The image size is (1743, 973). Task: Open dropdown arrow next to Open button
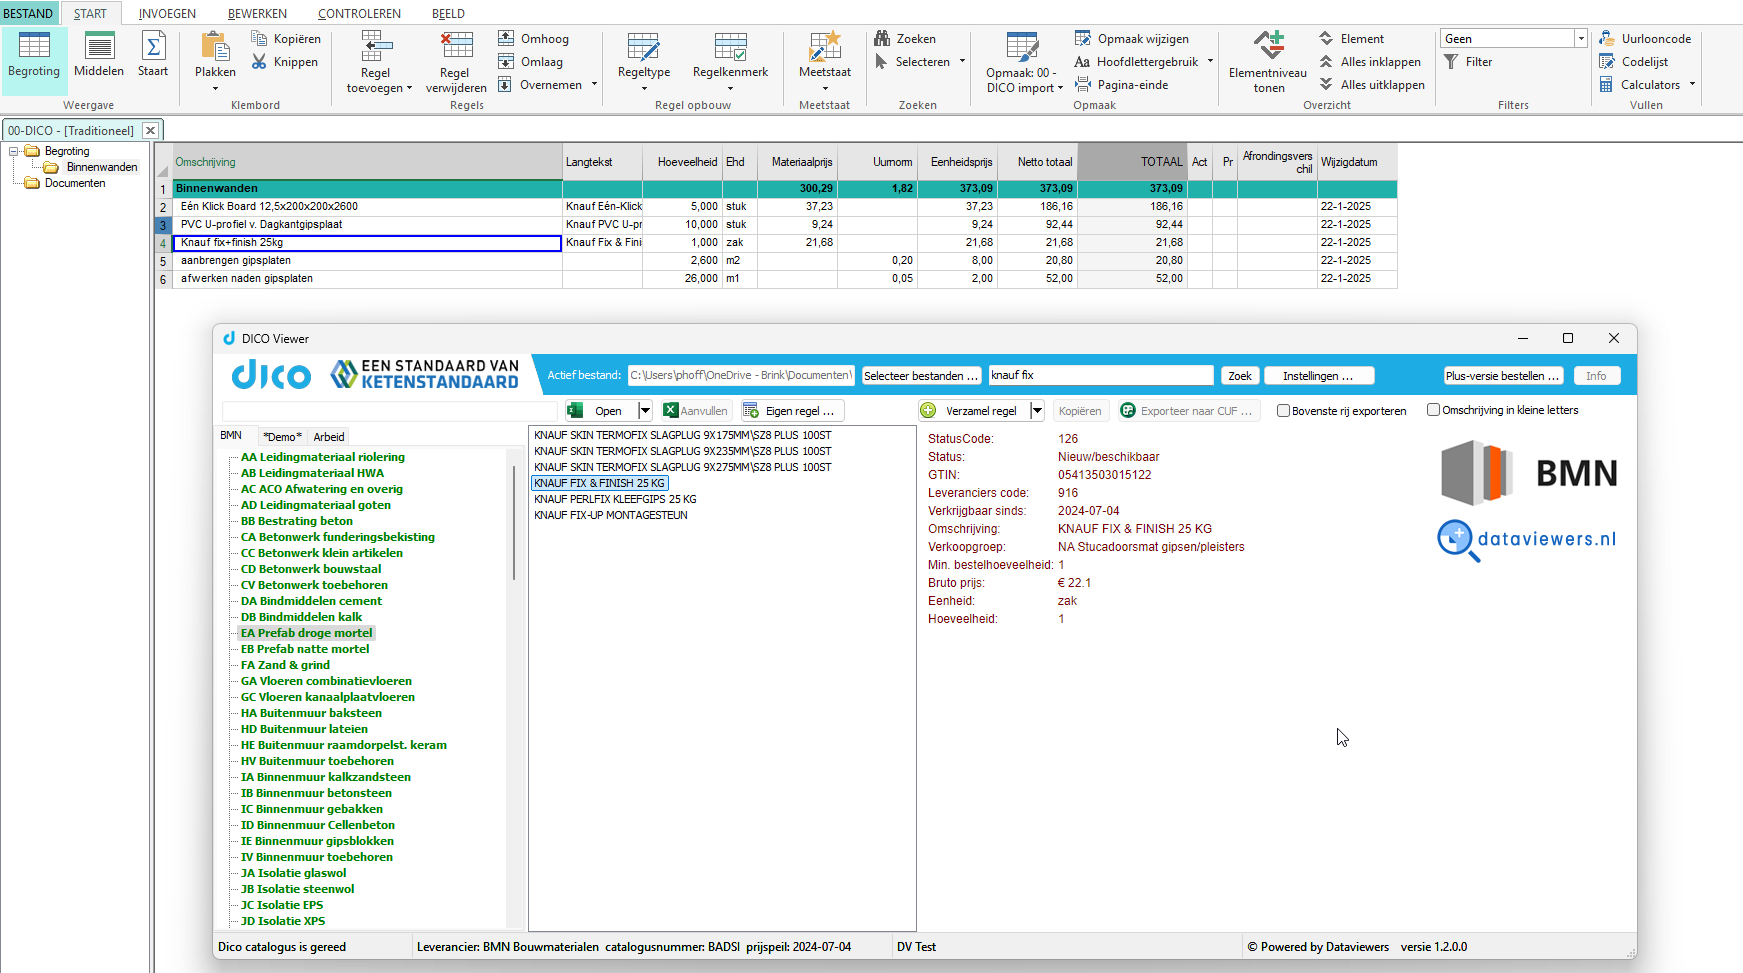click(645, 410)
